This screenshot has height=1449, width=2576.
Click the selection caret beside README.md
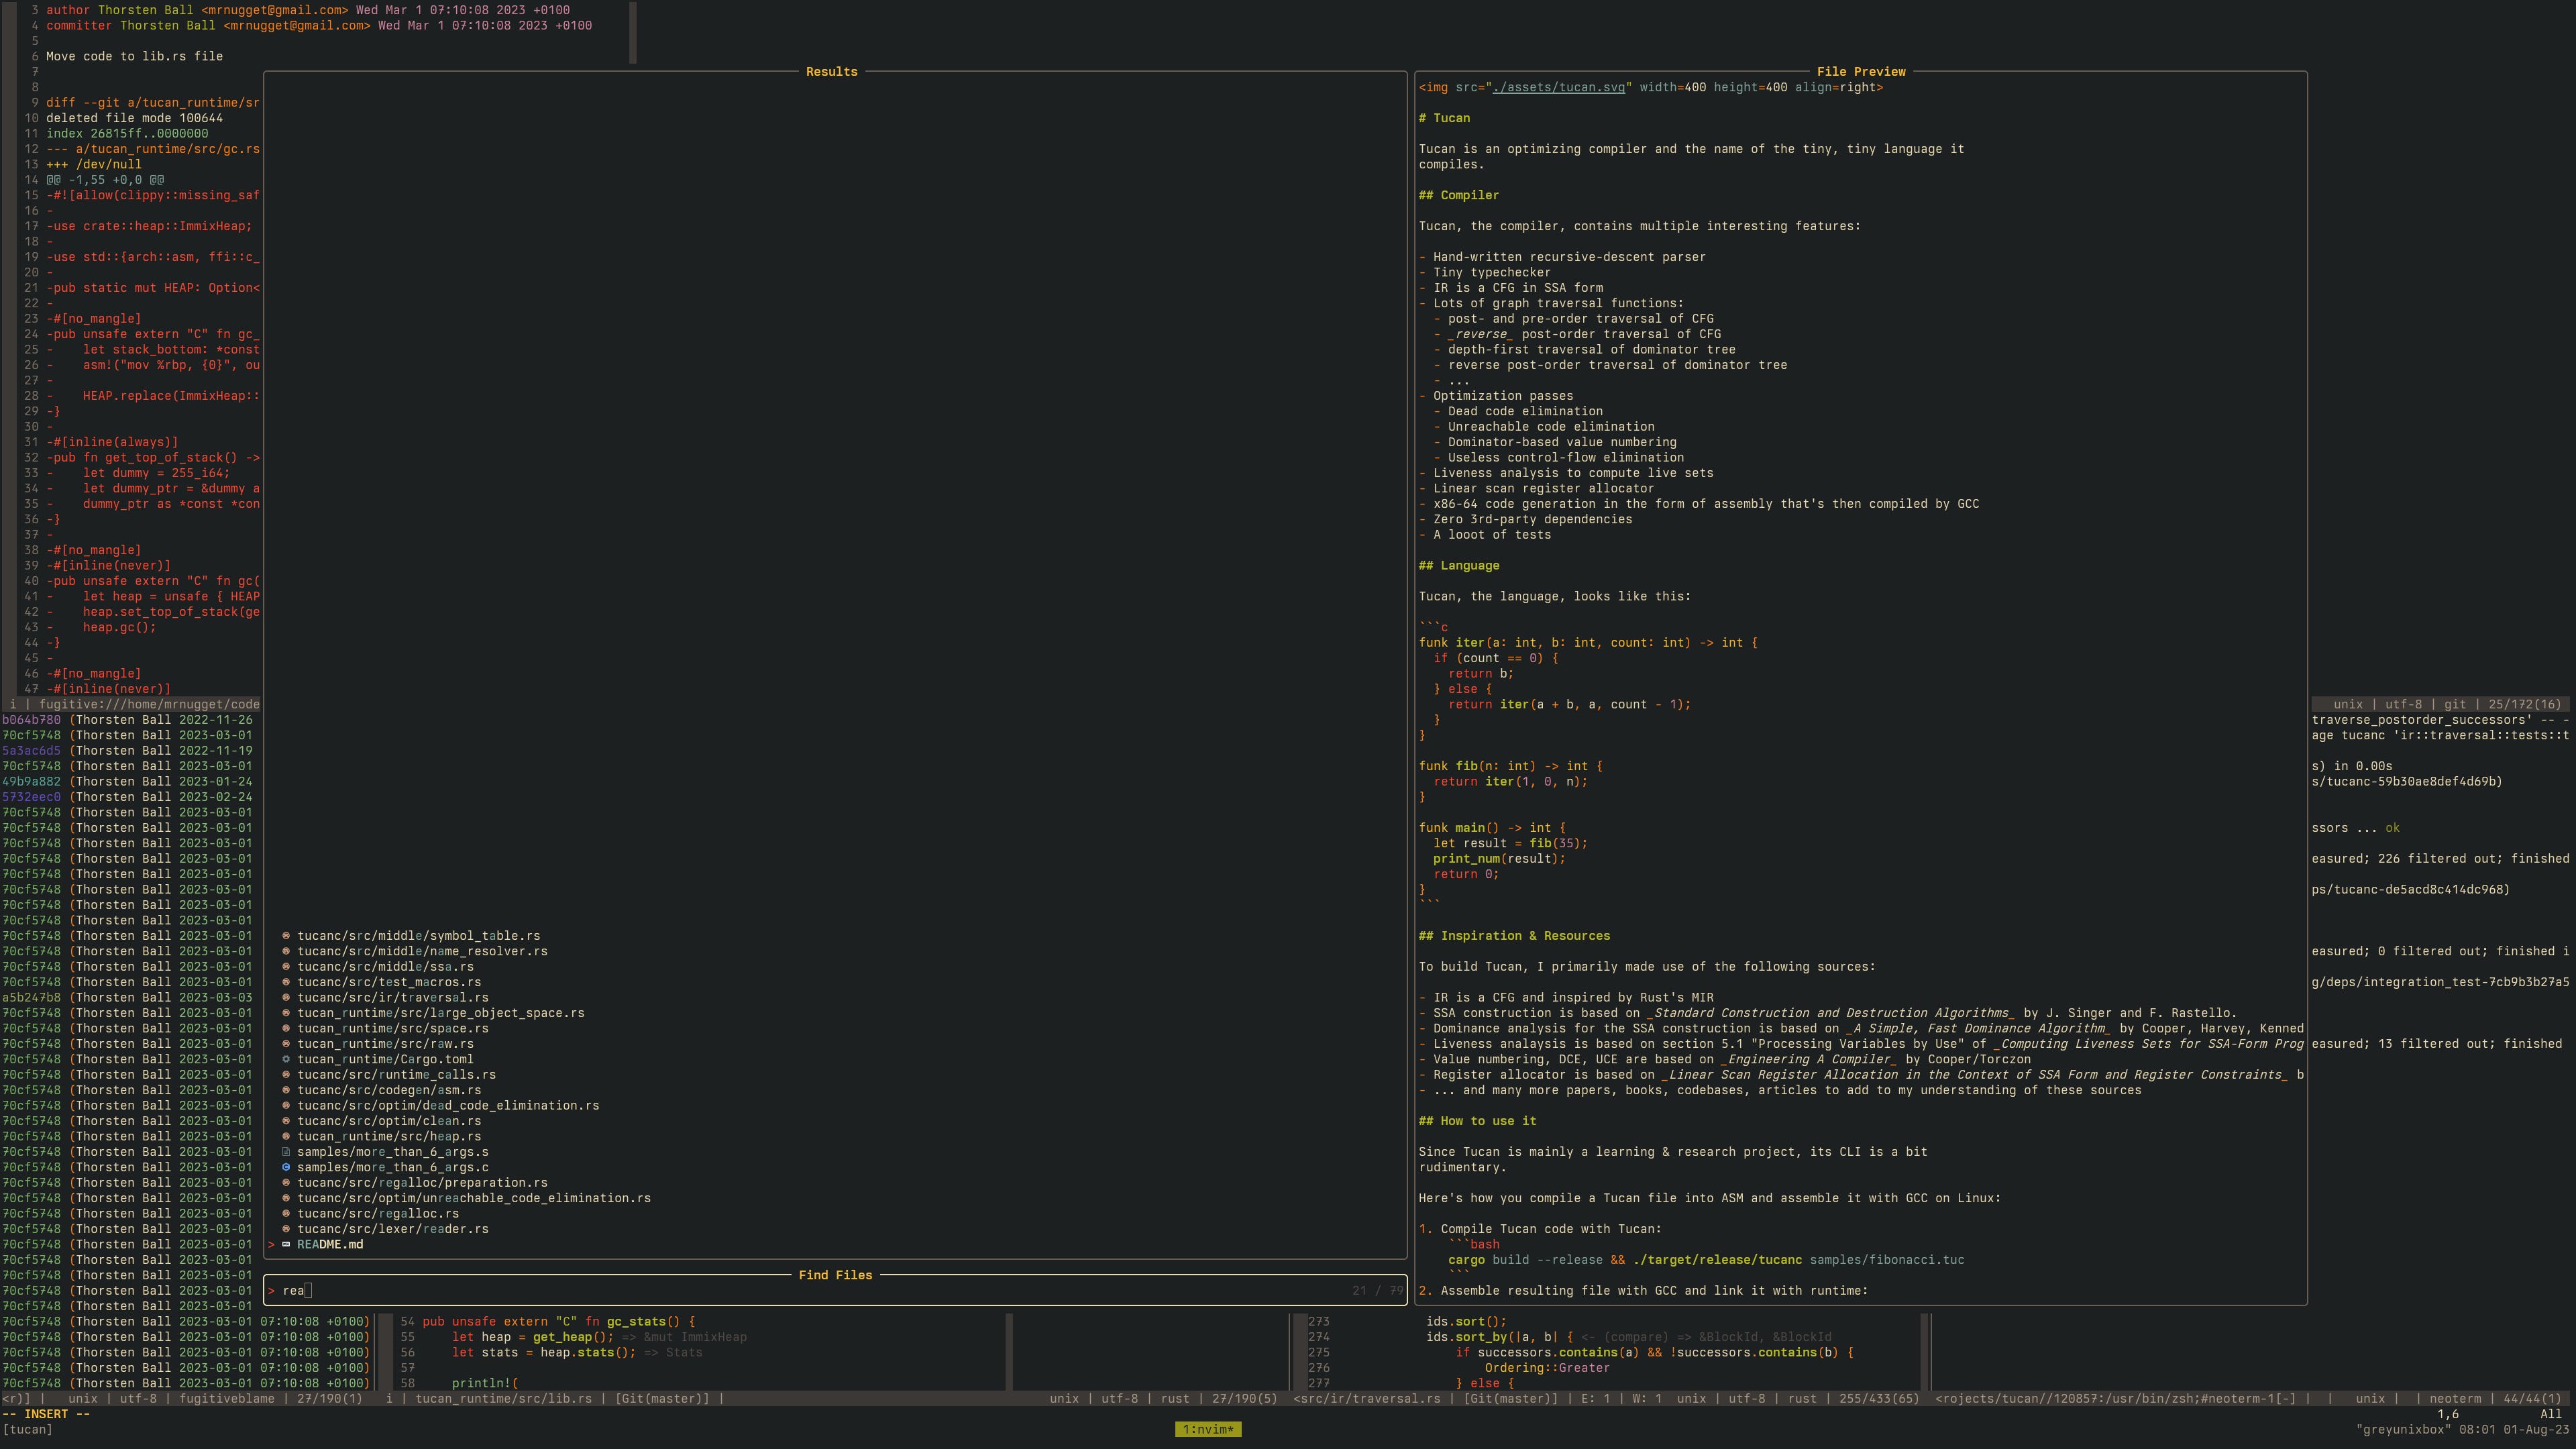(271, 1245)
